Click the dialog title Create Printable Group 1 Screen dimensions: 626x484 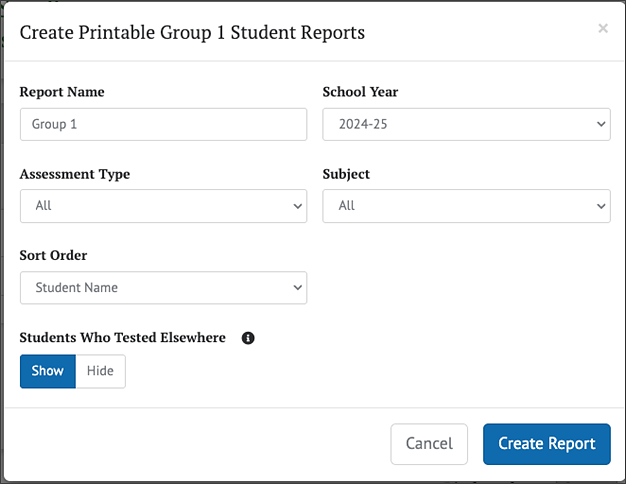click(192, 32)
